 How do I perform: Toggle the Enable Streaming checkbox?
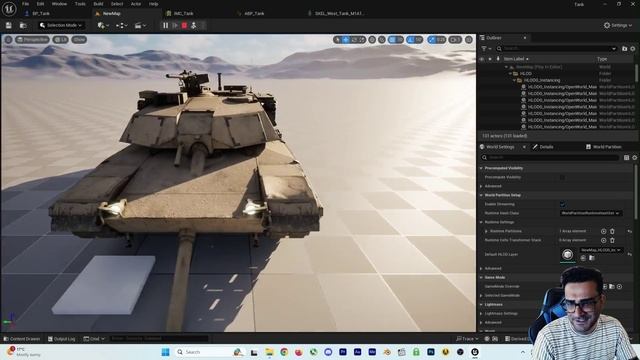(562, 204)
